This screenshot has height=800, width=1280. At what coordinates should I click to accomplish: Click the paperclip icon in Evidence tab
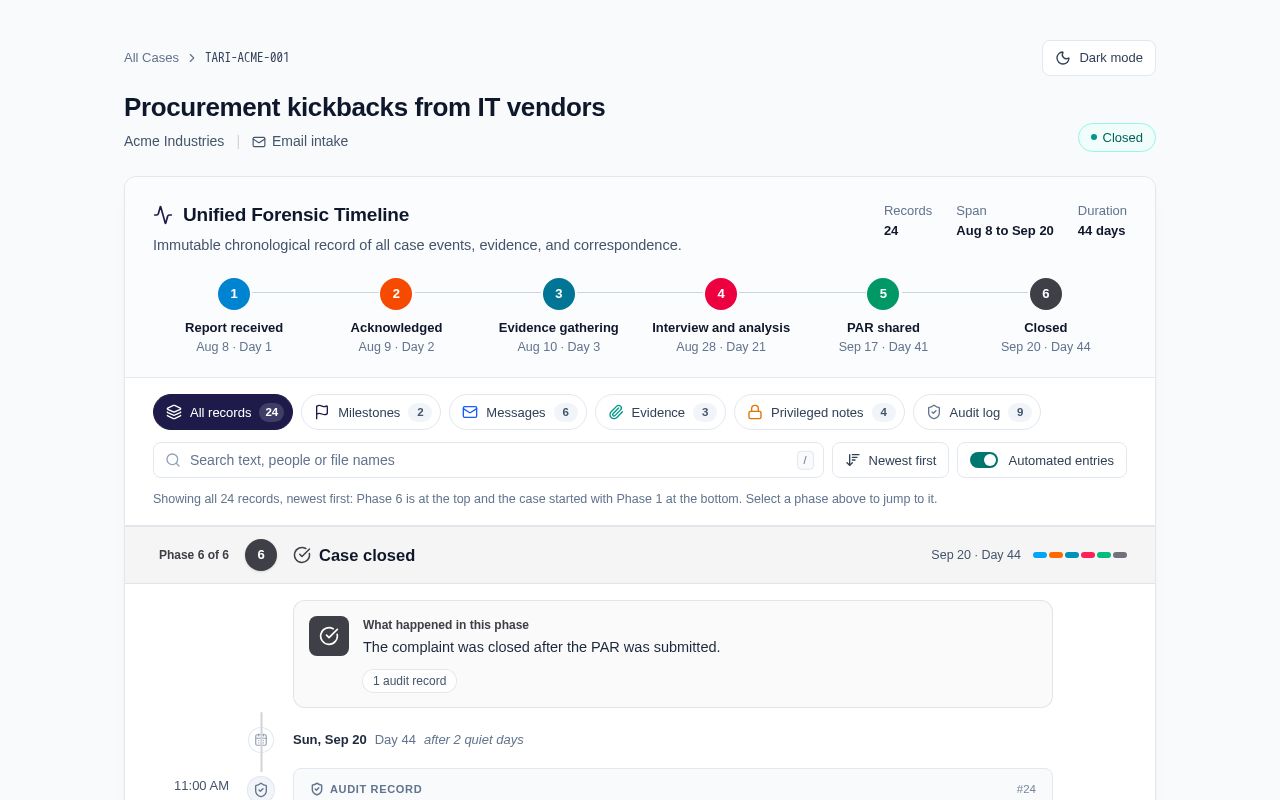(x=616, y=412)
